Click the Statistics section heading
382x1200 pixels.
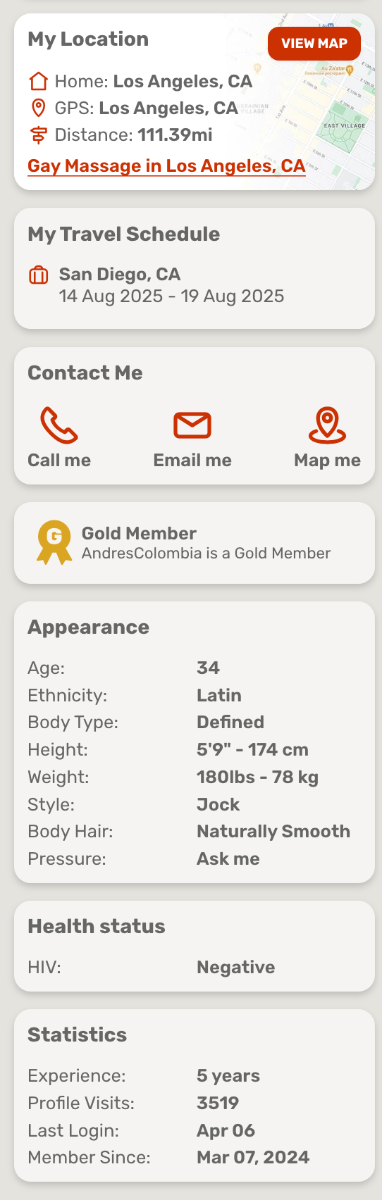pos(77,1034)
